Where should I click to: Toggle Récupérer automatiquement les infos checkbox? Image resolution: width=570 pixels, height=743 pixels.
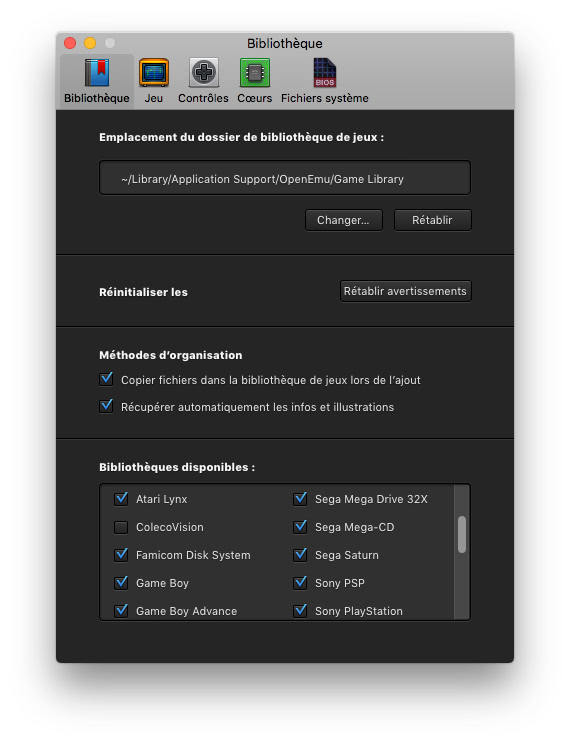point(107,406)
